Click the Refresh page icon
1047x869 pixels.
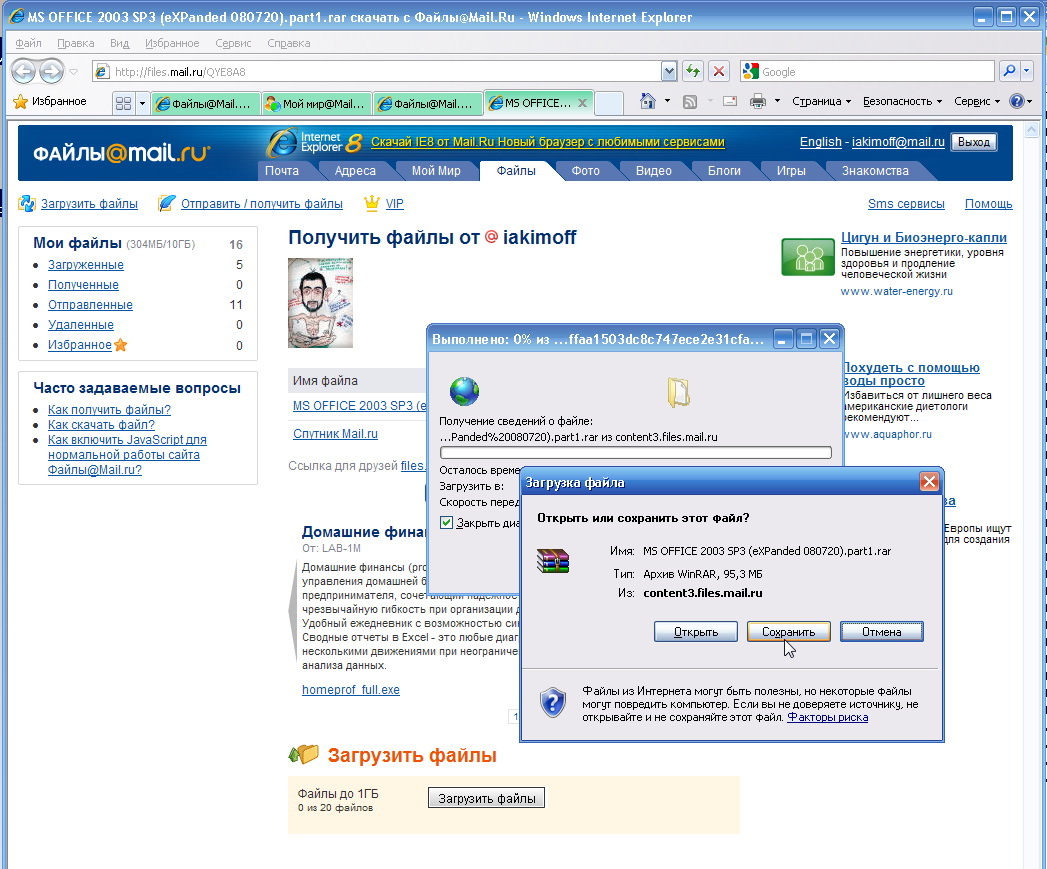coord(692,71)
